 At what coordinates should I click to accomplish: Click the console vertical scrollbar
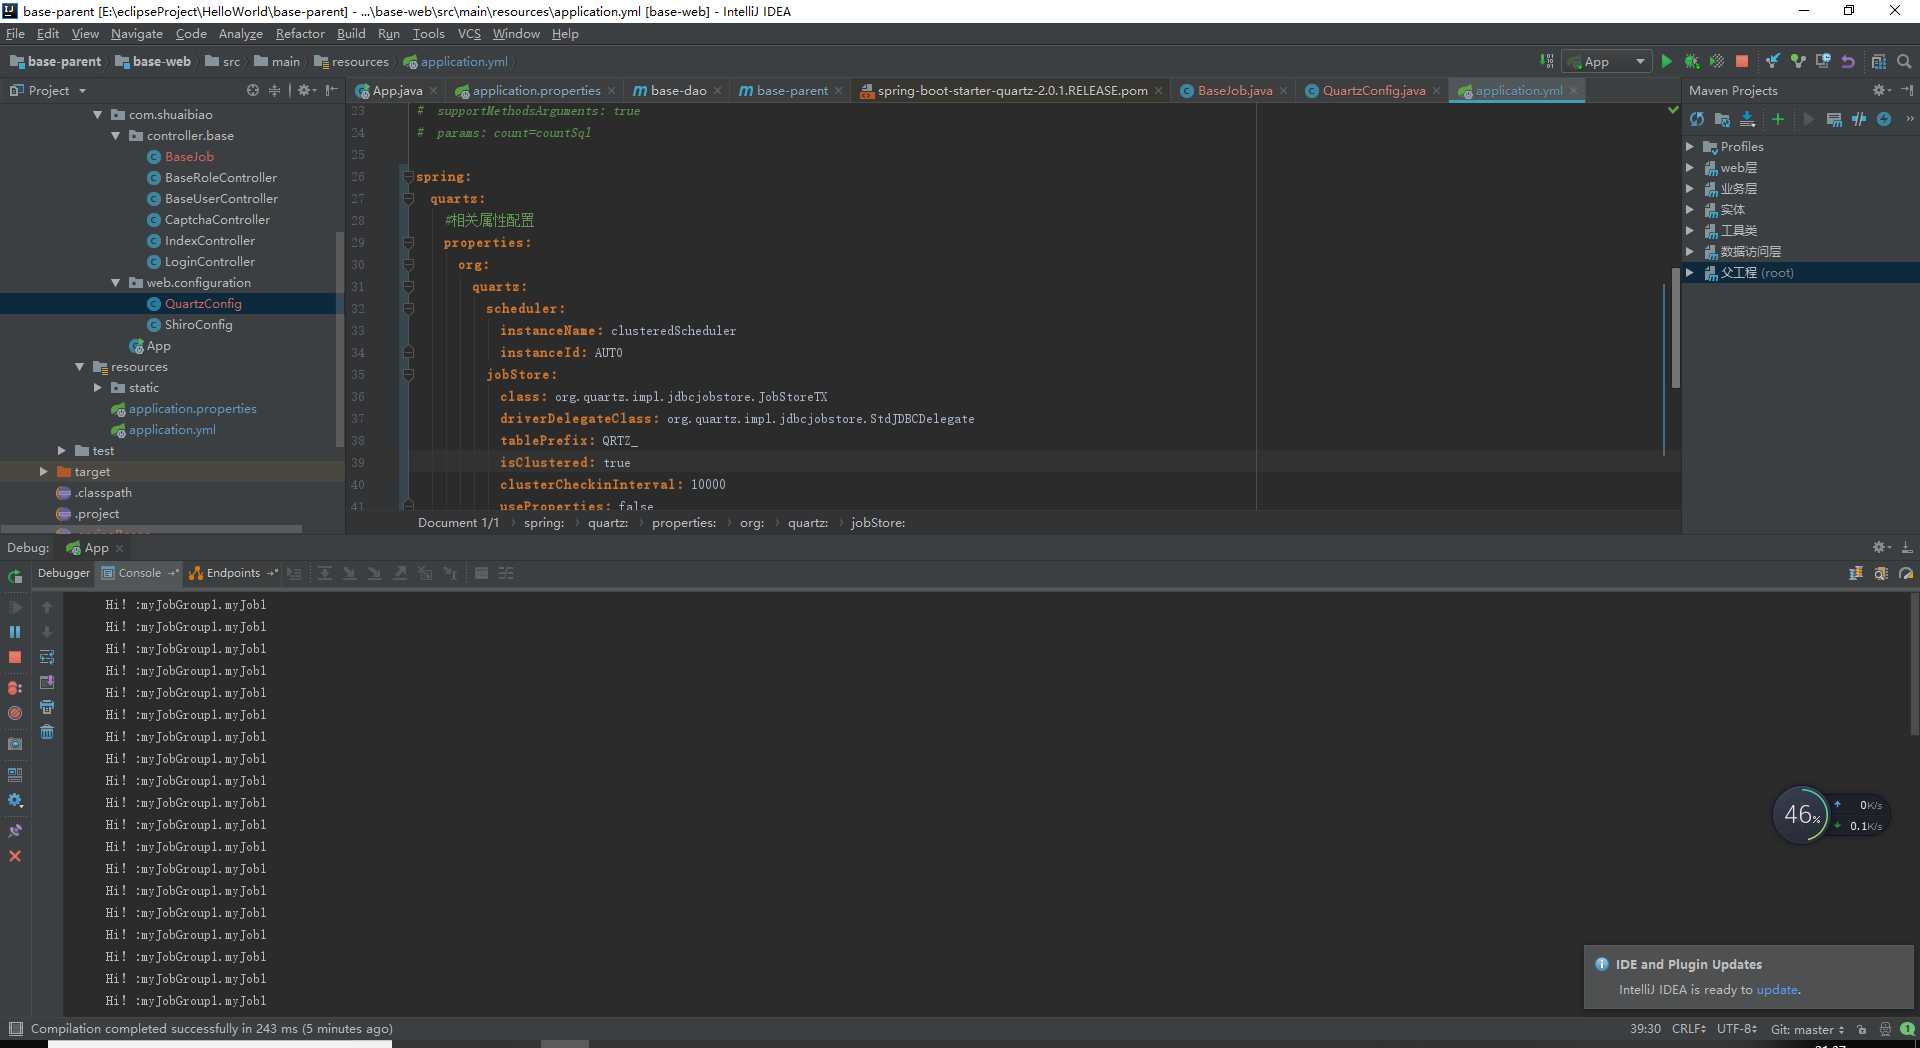(1914, 665)
